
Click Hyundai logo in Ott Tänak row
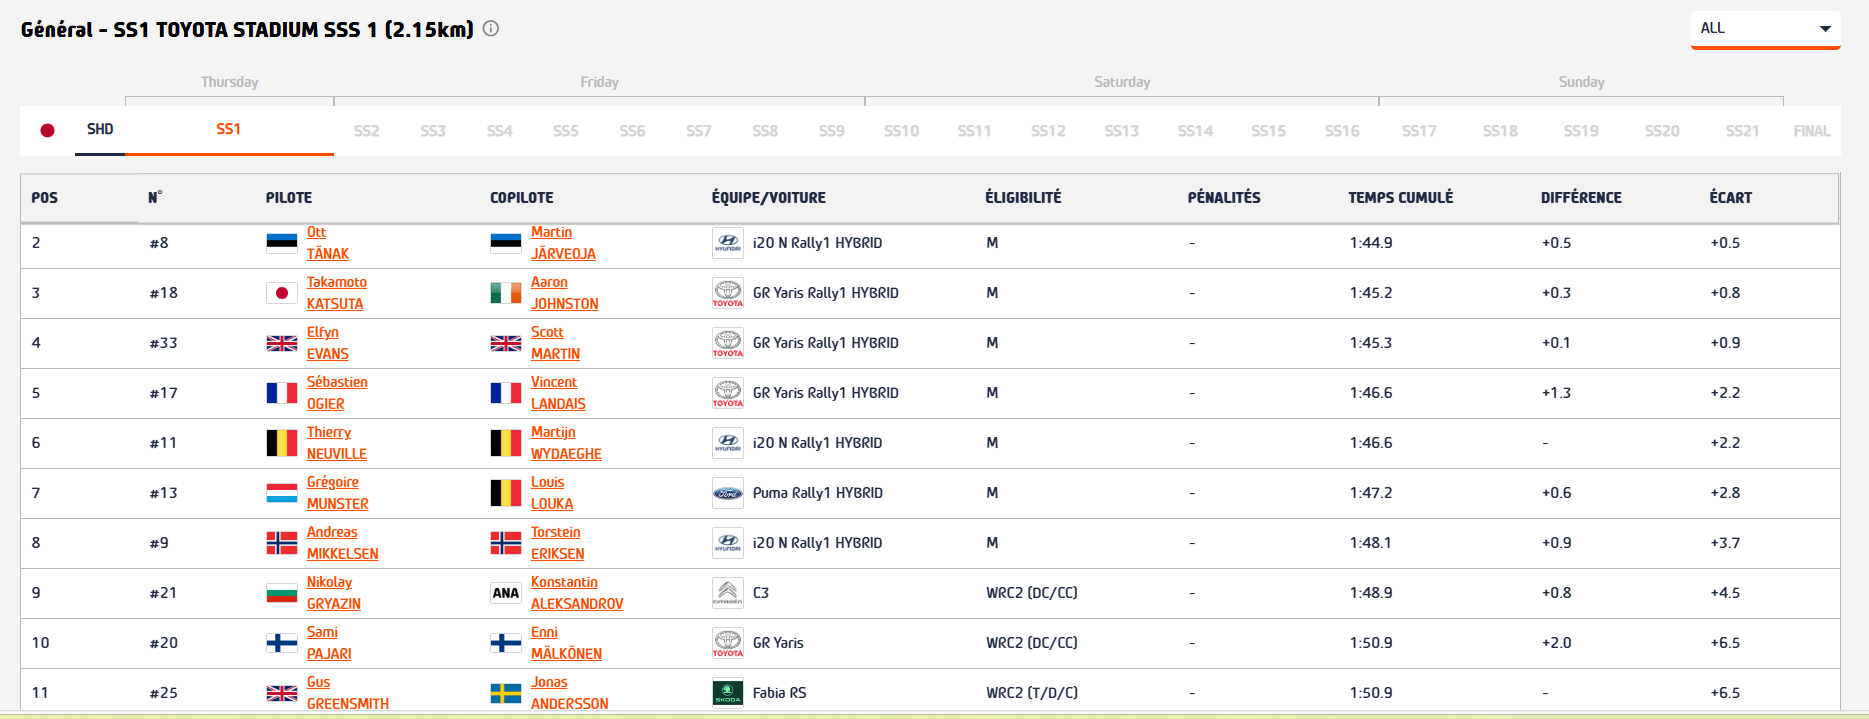coord(727,243)
